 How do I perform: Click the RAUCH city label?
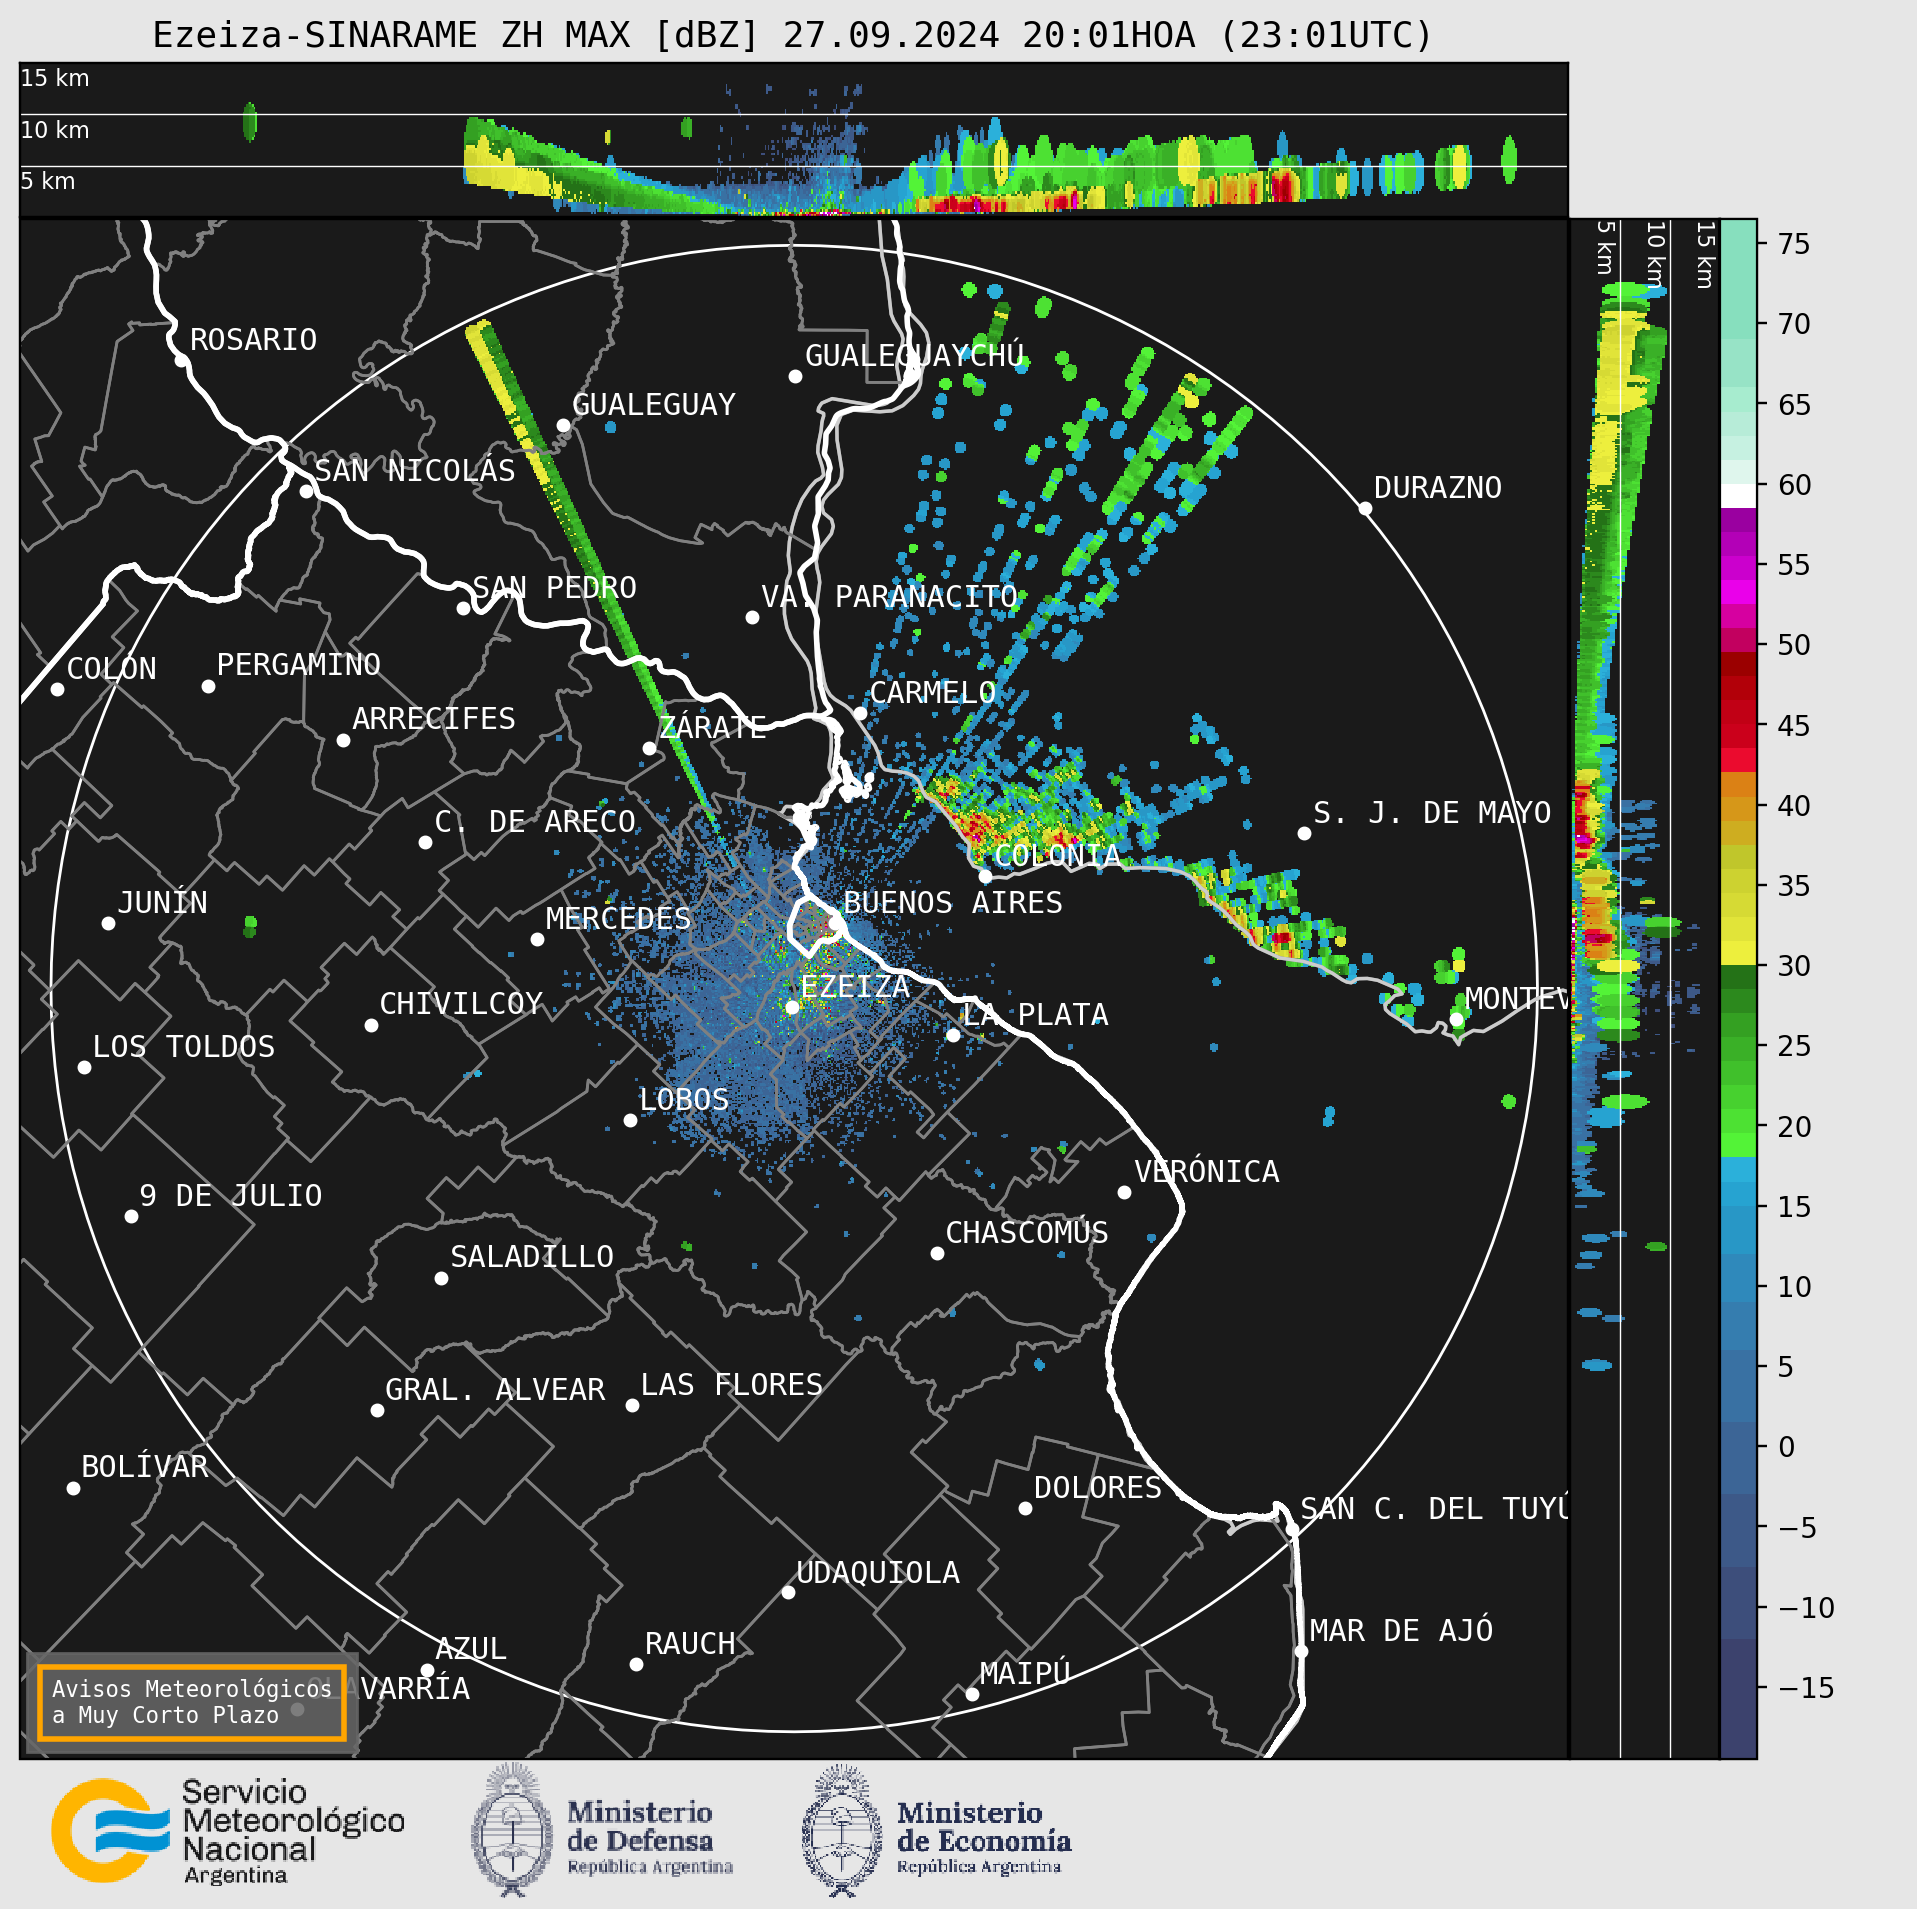(x=690, y=1644)
